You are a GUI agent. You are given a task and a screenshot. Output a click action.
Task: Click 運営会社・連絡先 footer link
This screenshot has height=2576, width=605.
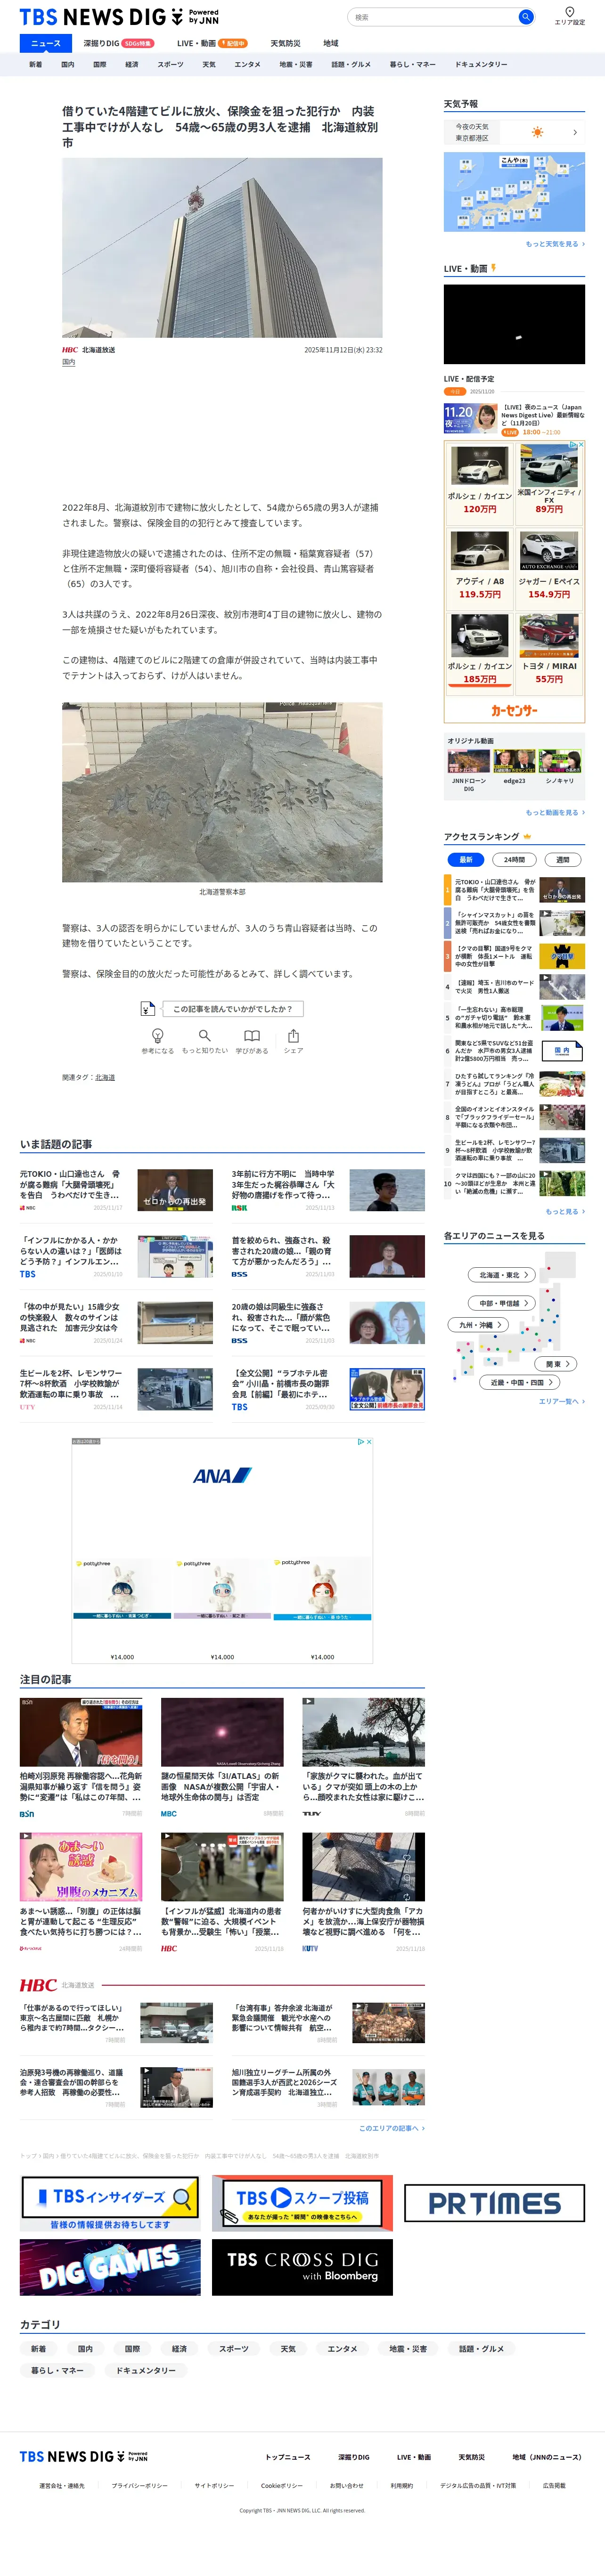coord(62,2485)
